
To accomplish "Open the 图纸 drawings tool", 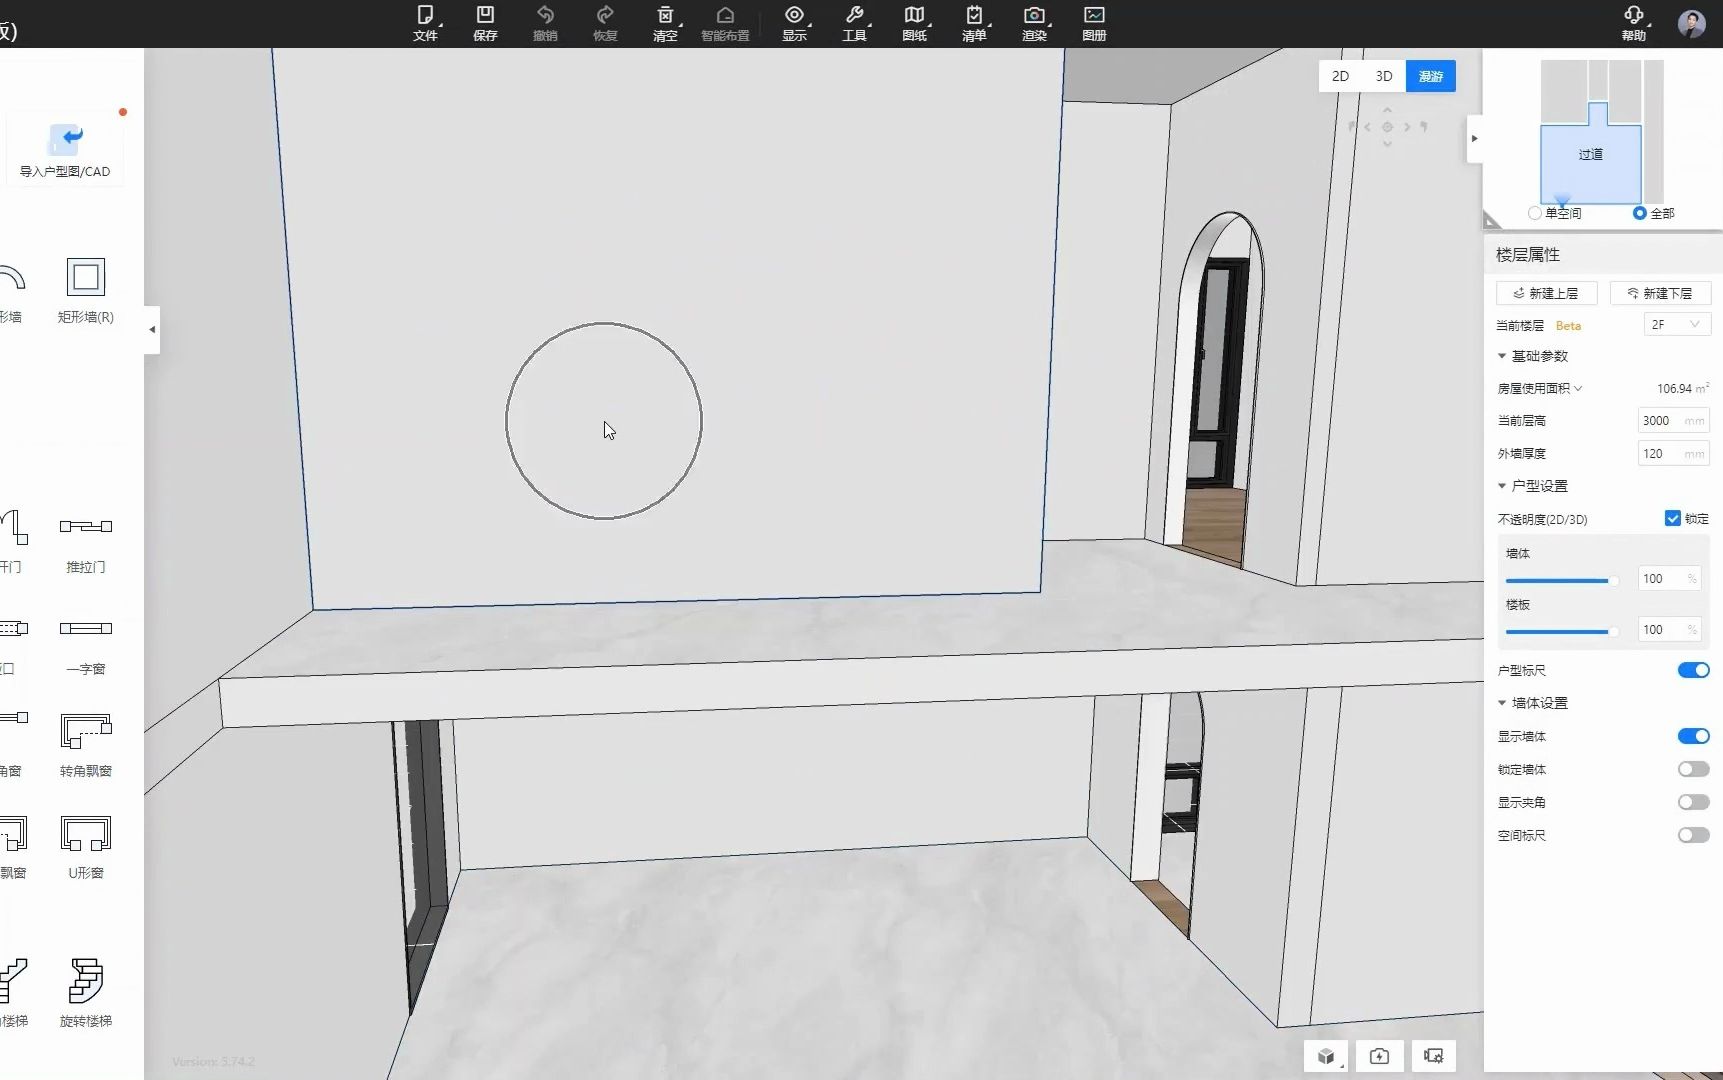I will pos(914,22).
